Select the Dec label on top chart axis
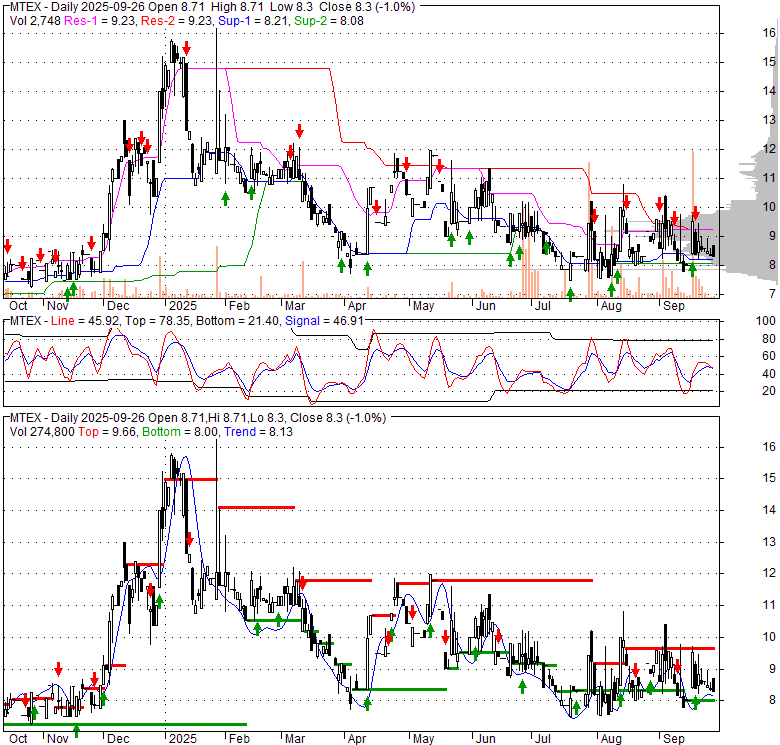The height and width of the screenshot is (745, 780). (x=118, y=305)
